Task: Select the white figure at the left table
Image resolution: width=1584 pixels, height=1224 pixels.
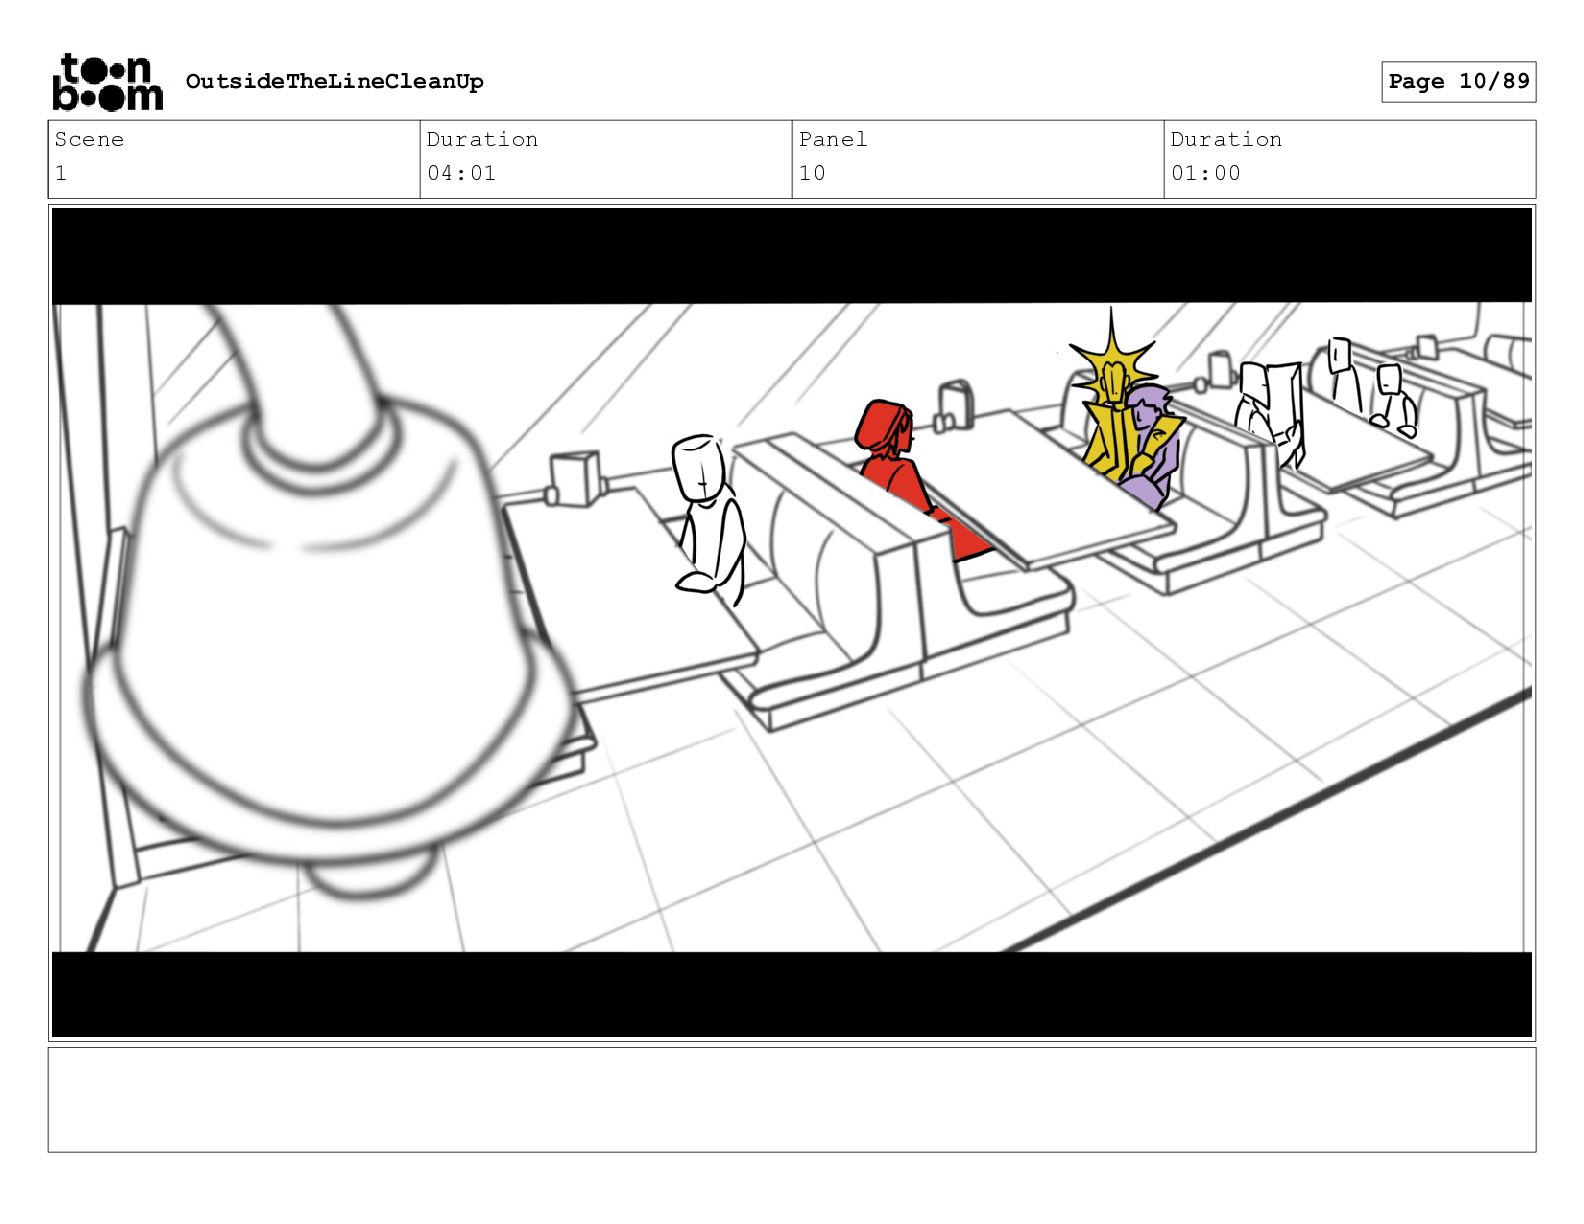Action: (x=708, y=518)
